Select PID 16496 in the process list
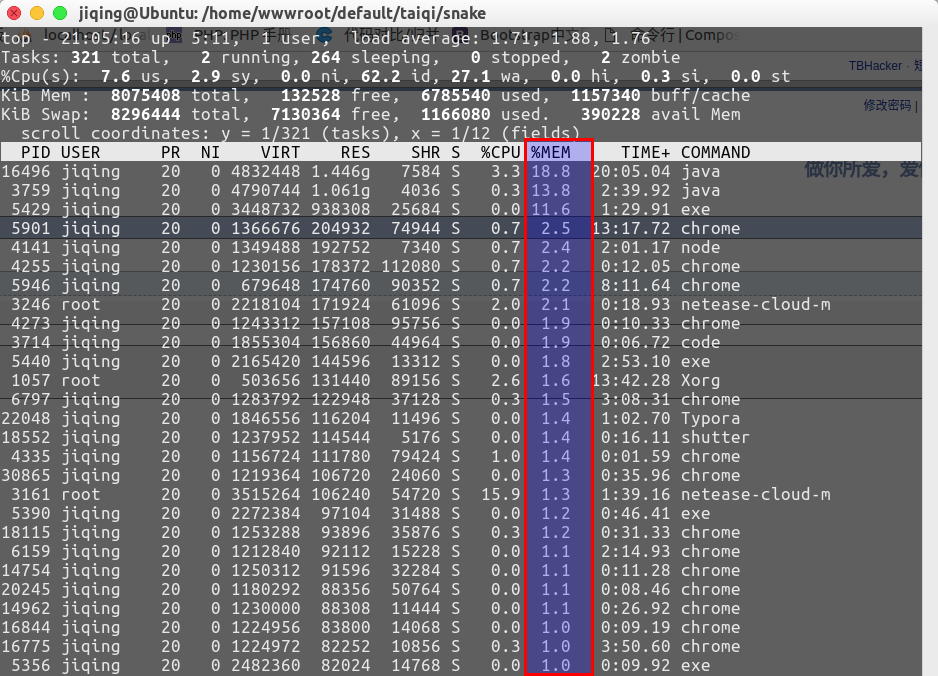Image resolution: width=938 pixels, height=676 pixels. (x=26, y=172)
